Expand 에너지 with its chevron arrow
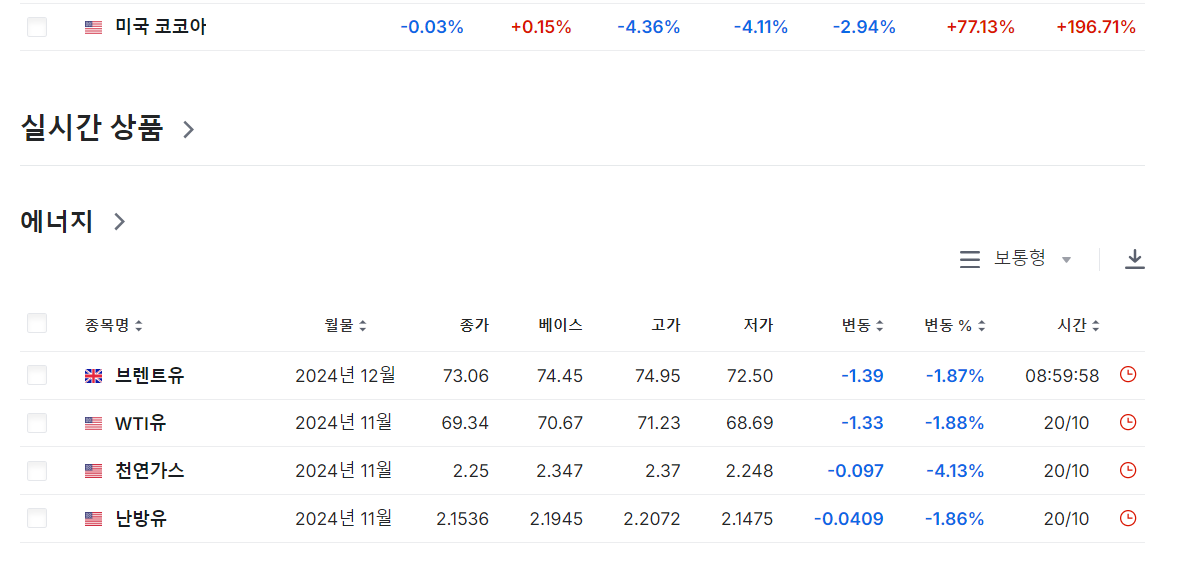Viewport: 1177px width, 587px height. [119, 221]
